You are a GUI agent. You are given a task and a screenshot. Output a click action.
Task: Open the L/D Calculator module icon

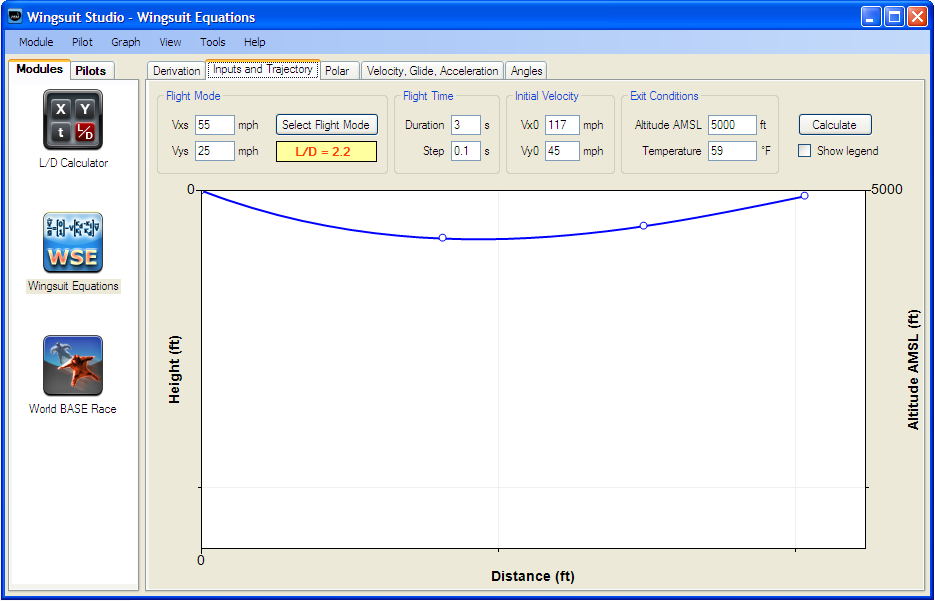73,120
